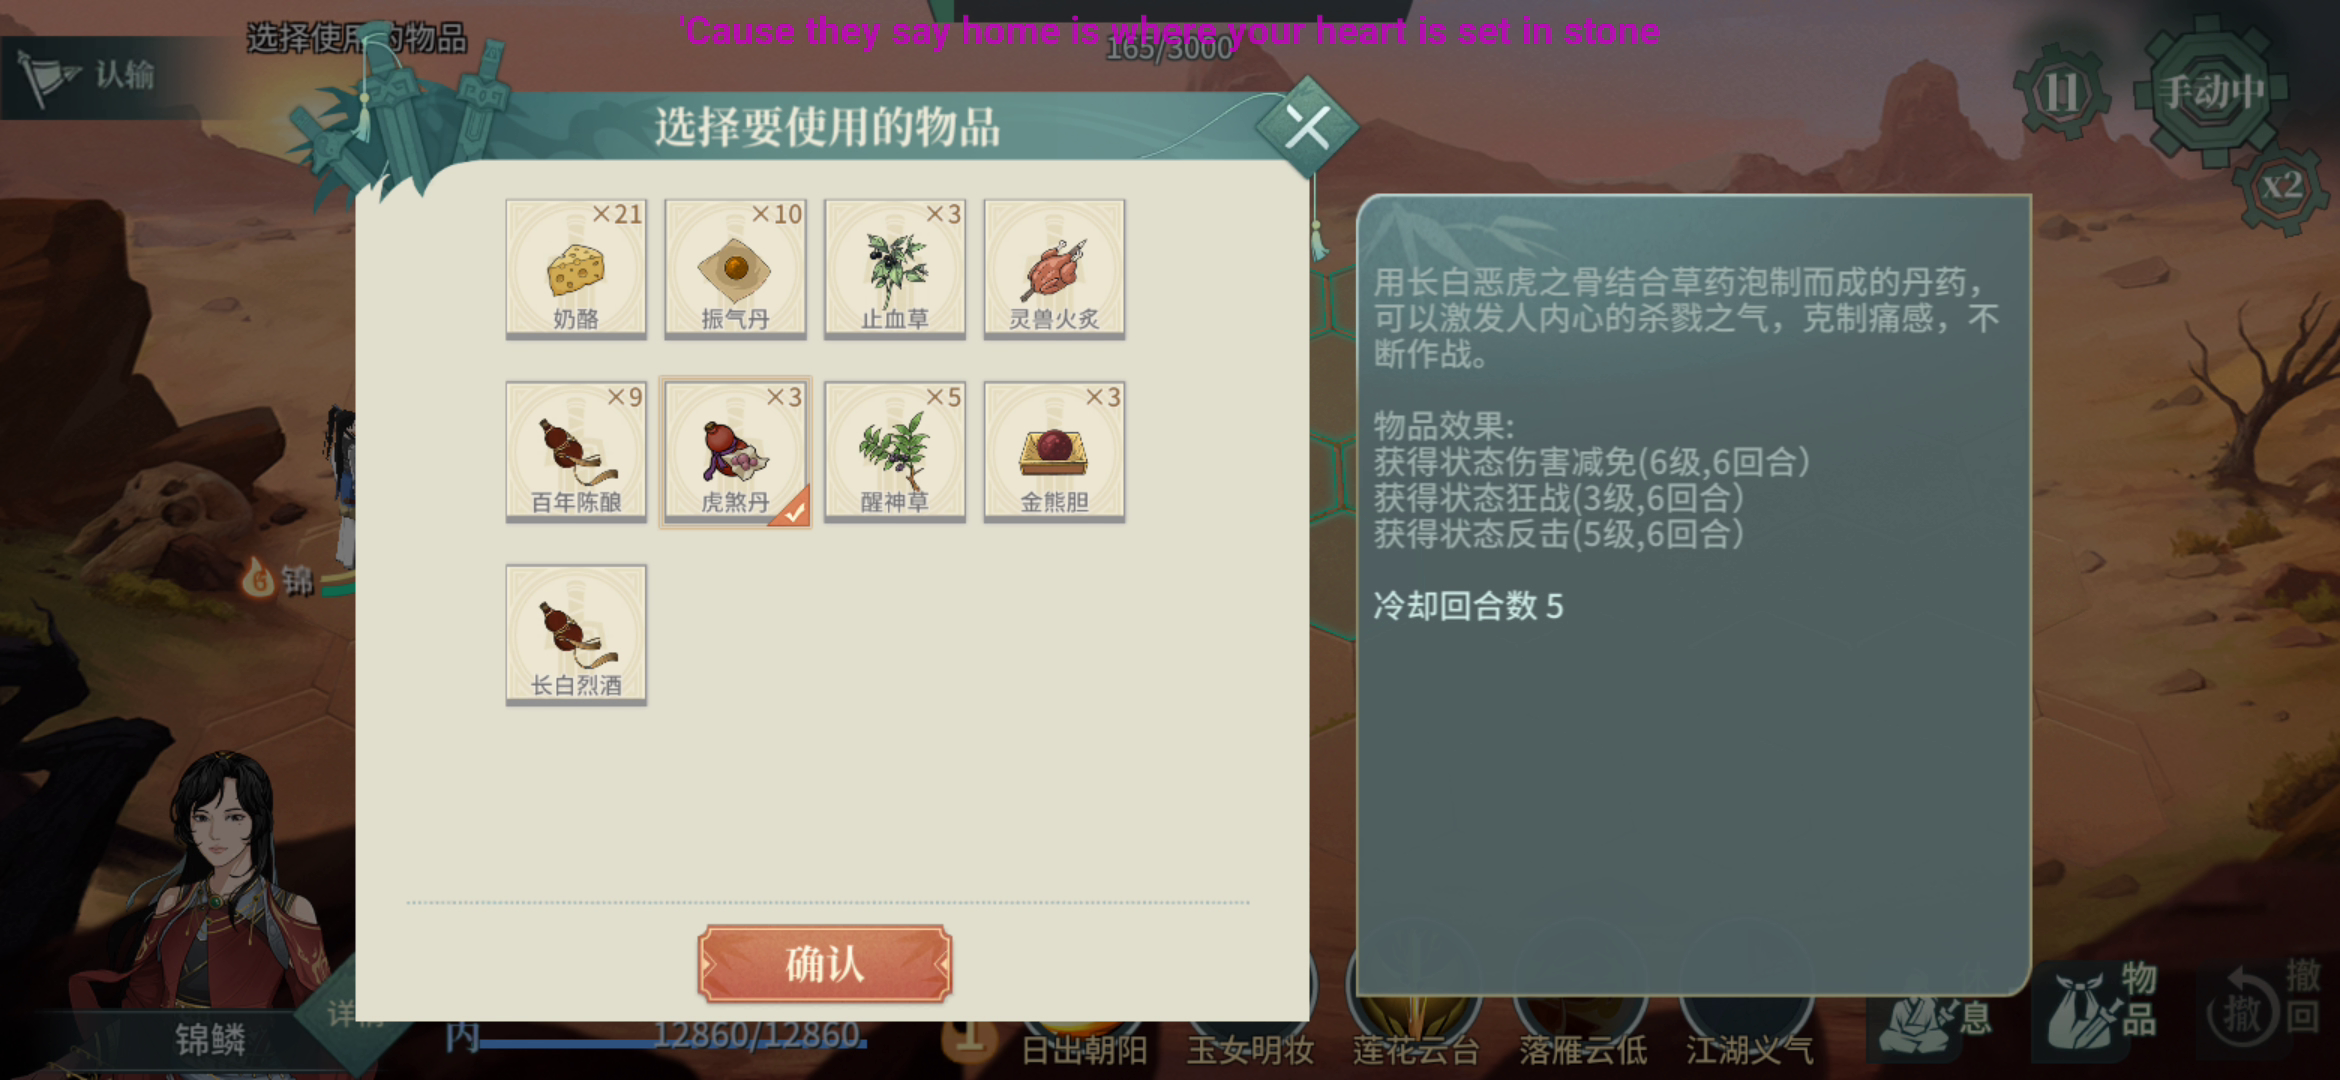Click the internal energy bar 12860/12860
2340x1080 pixels.
[672, 1036]
